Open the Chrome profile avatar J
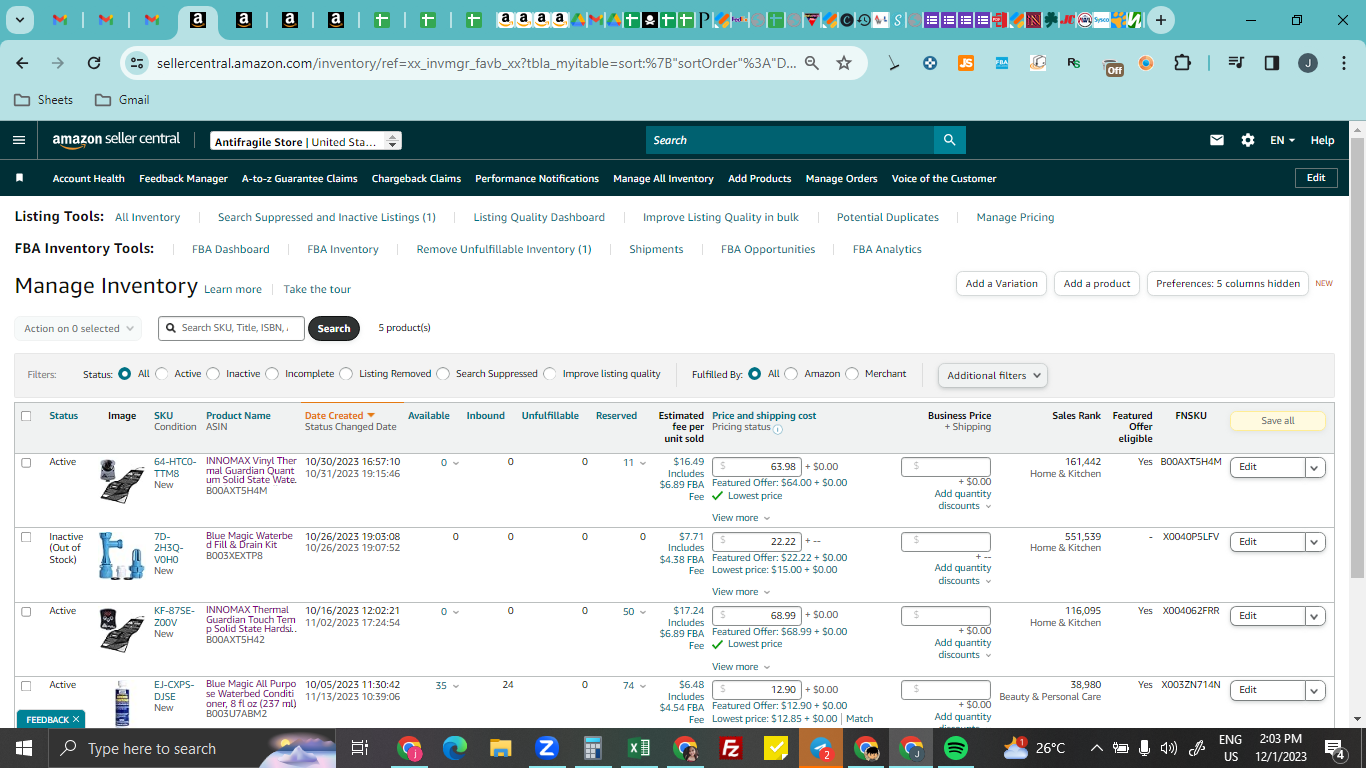The width and height of the screenshot is (1366, 768). point(1308,63)
